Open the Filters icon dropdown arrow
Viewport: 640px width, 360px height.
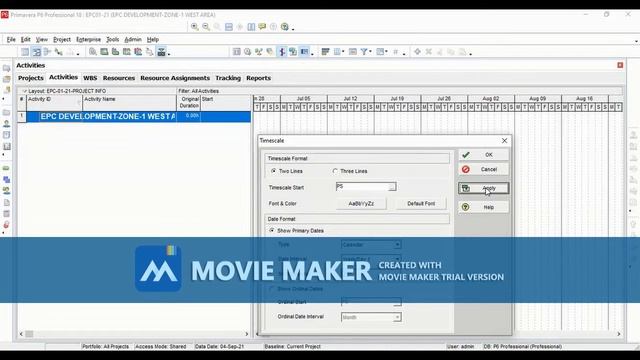370,52
